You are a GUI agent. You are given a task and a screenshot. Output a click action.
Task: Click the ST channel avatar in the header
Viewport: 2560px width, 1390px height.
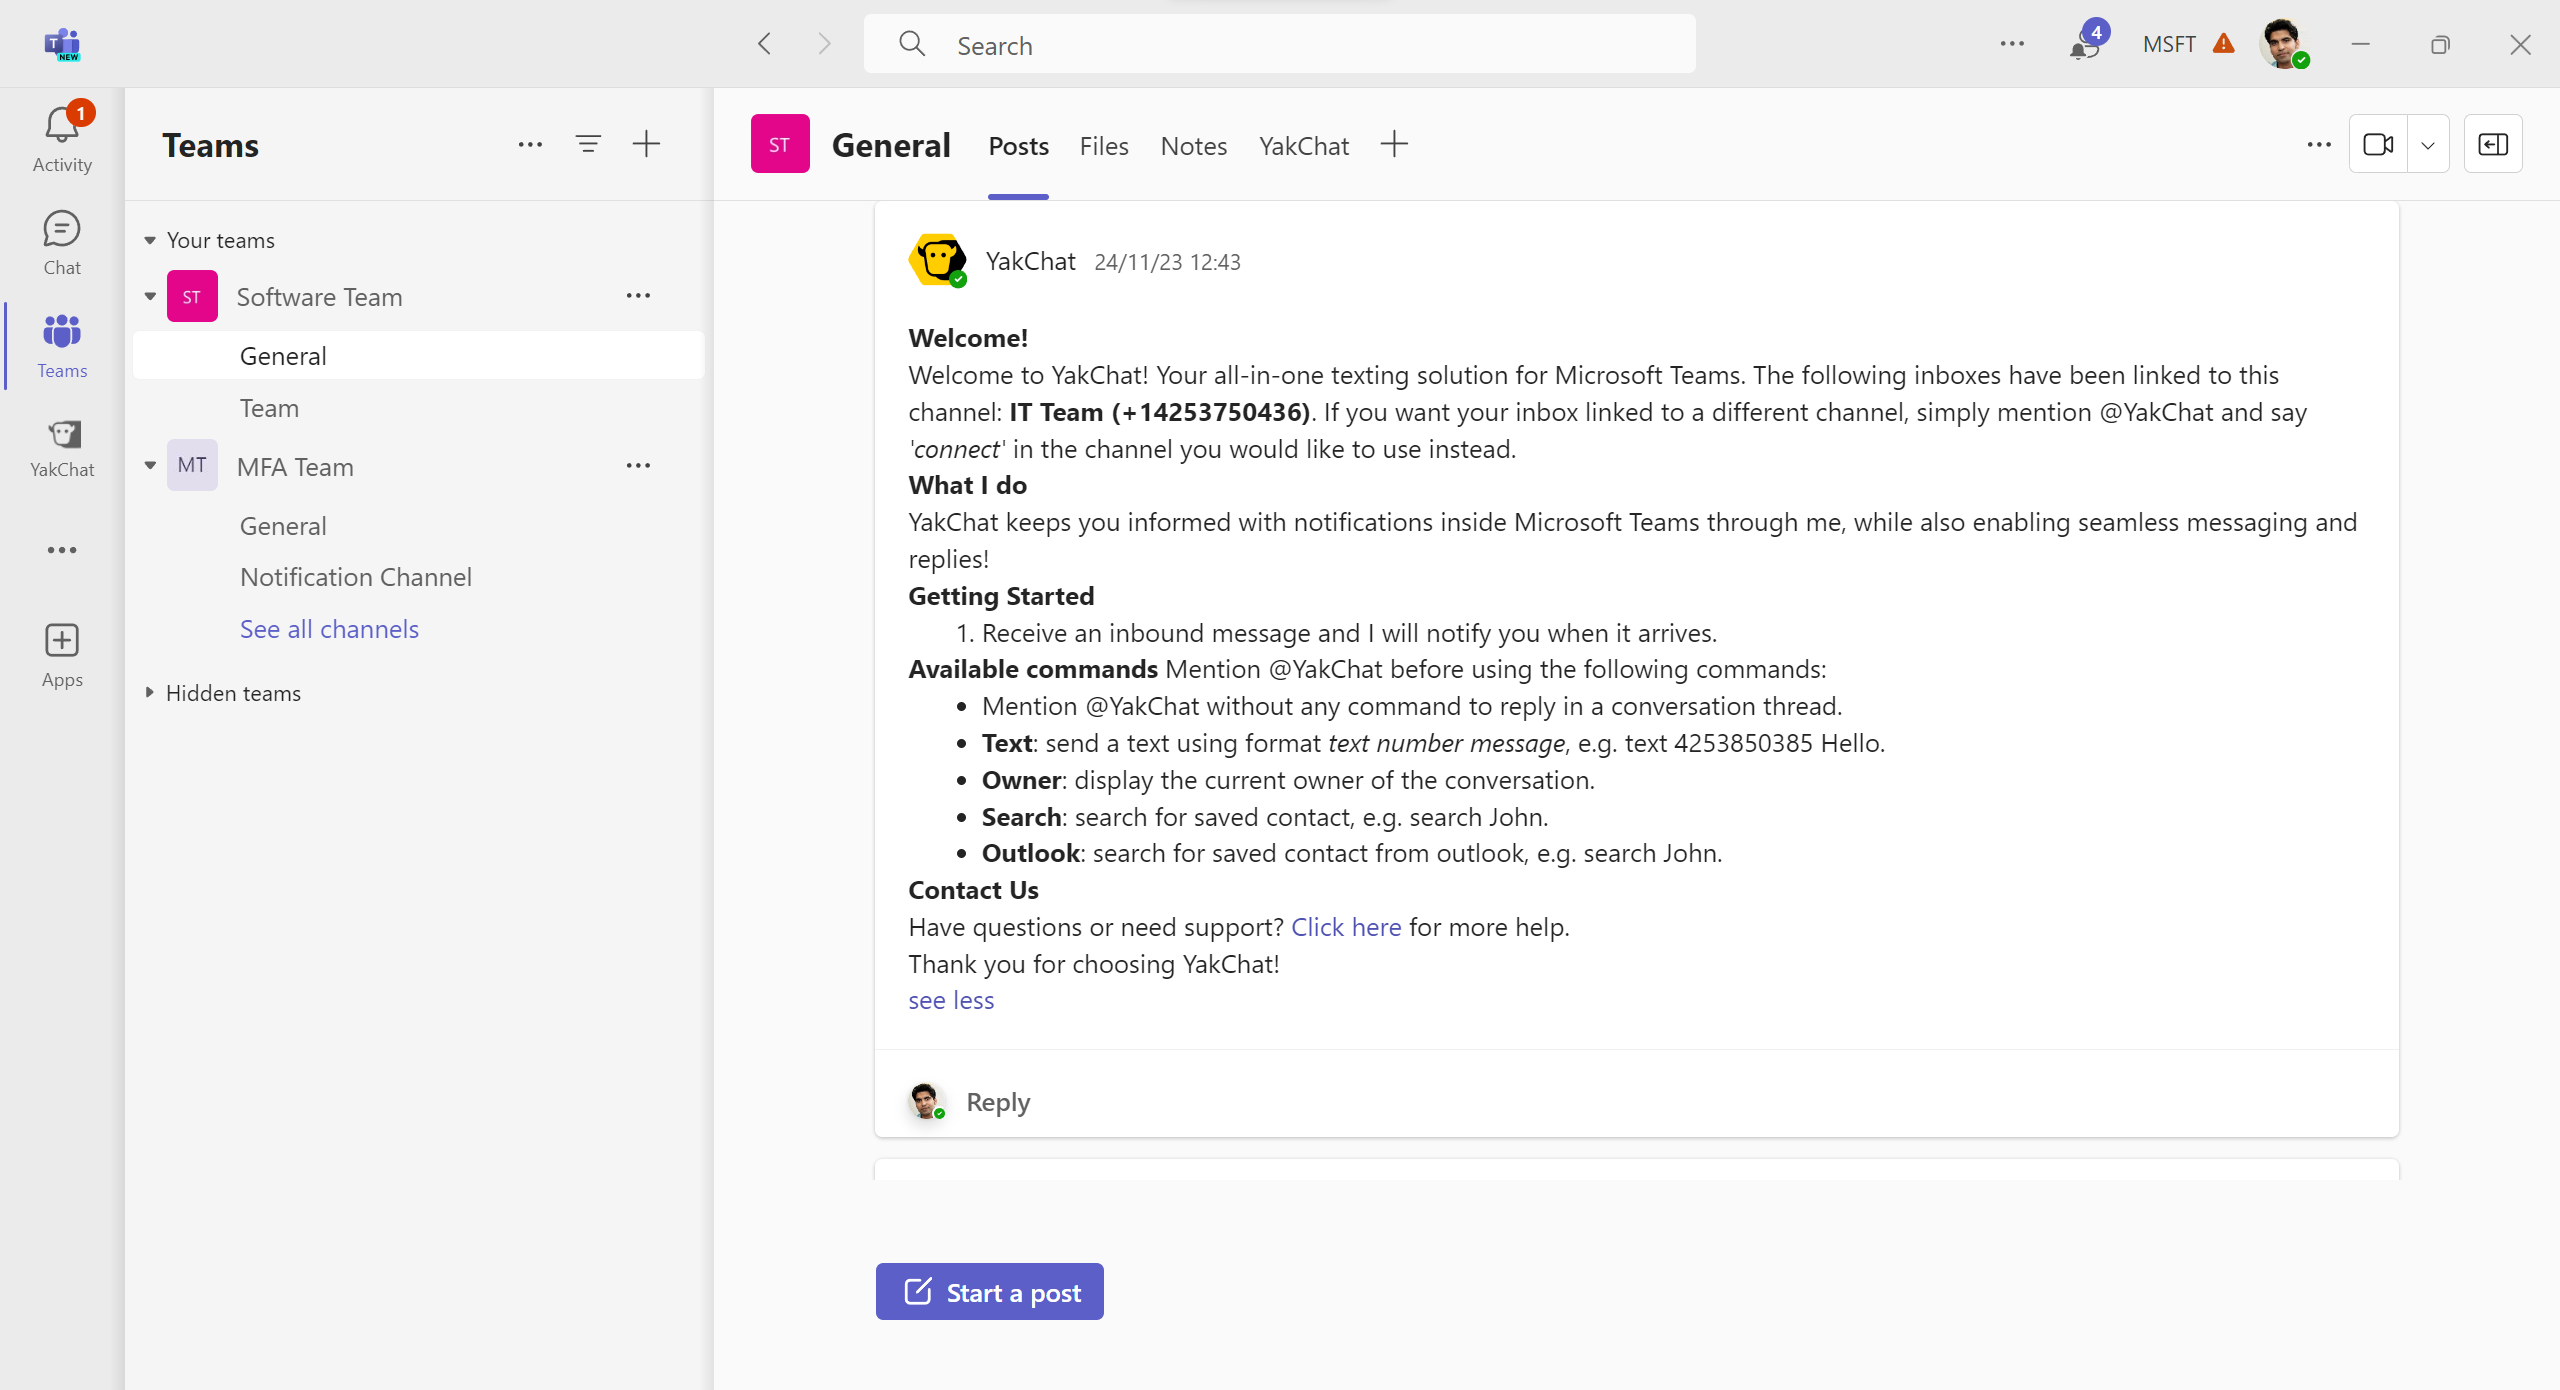[x=780, y=145]
